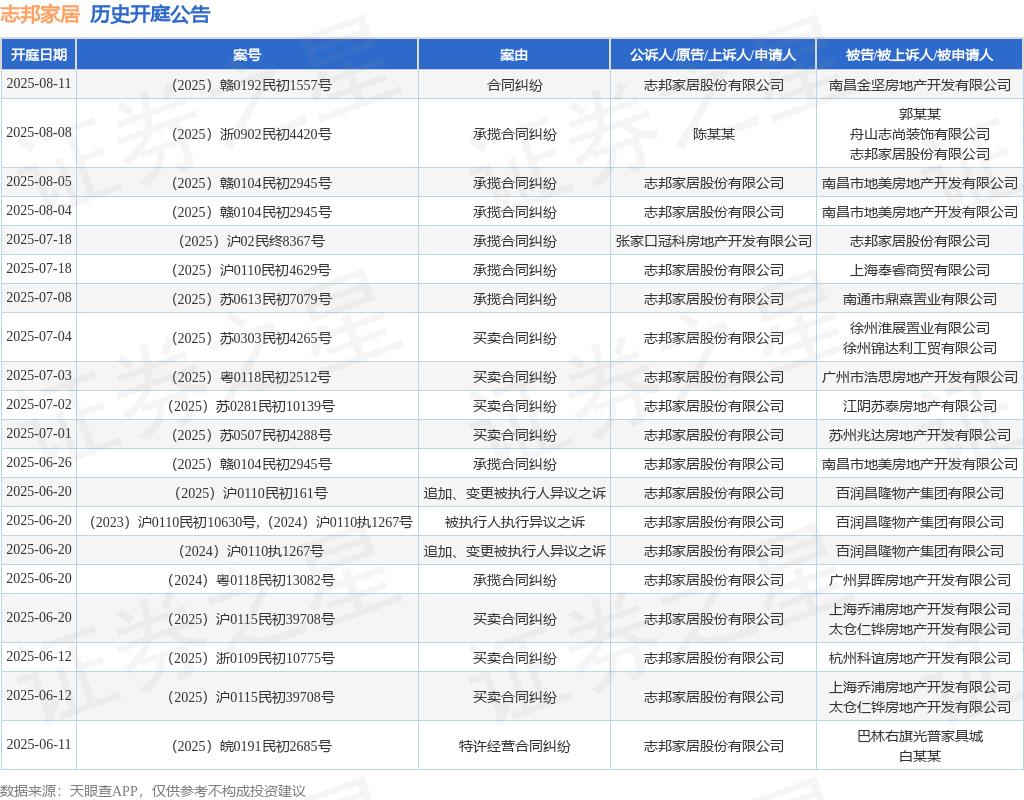The height and width of the screenshot is (800, 1024).
Task: Click the date 2025-06-26
Action: (39, 462)
